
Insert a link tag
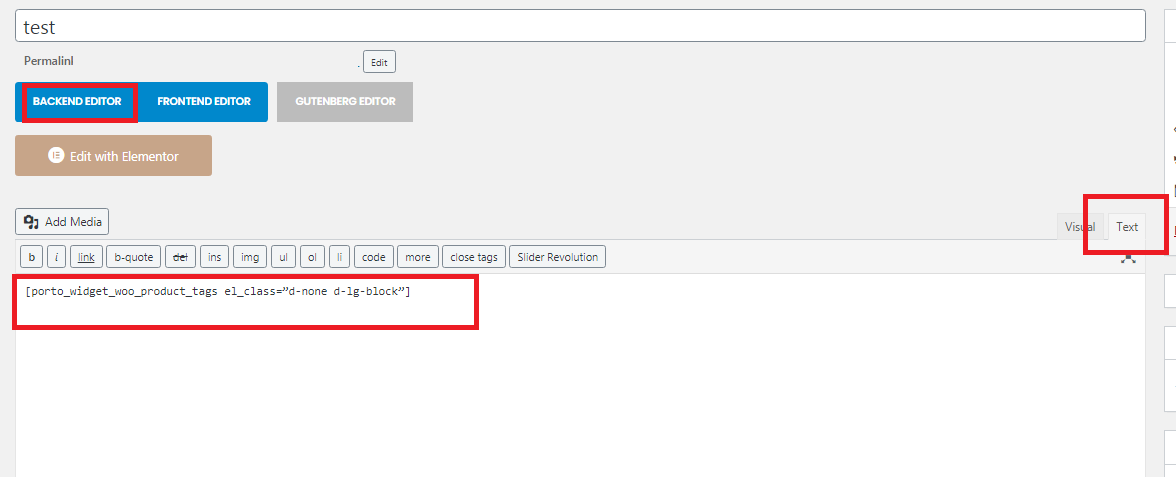pyautogui.click(x=86, y=257)
